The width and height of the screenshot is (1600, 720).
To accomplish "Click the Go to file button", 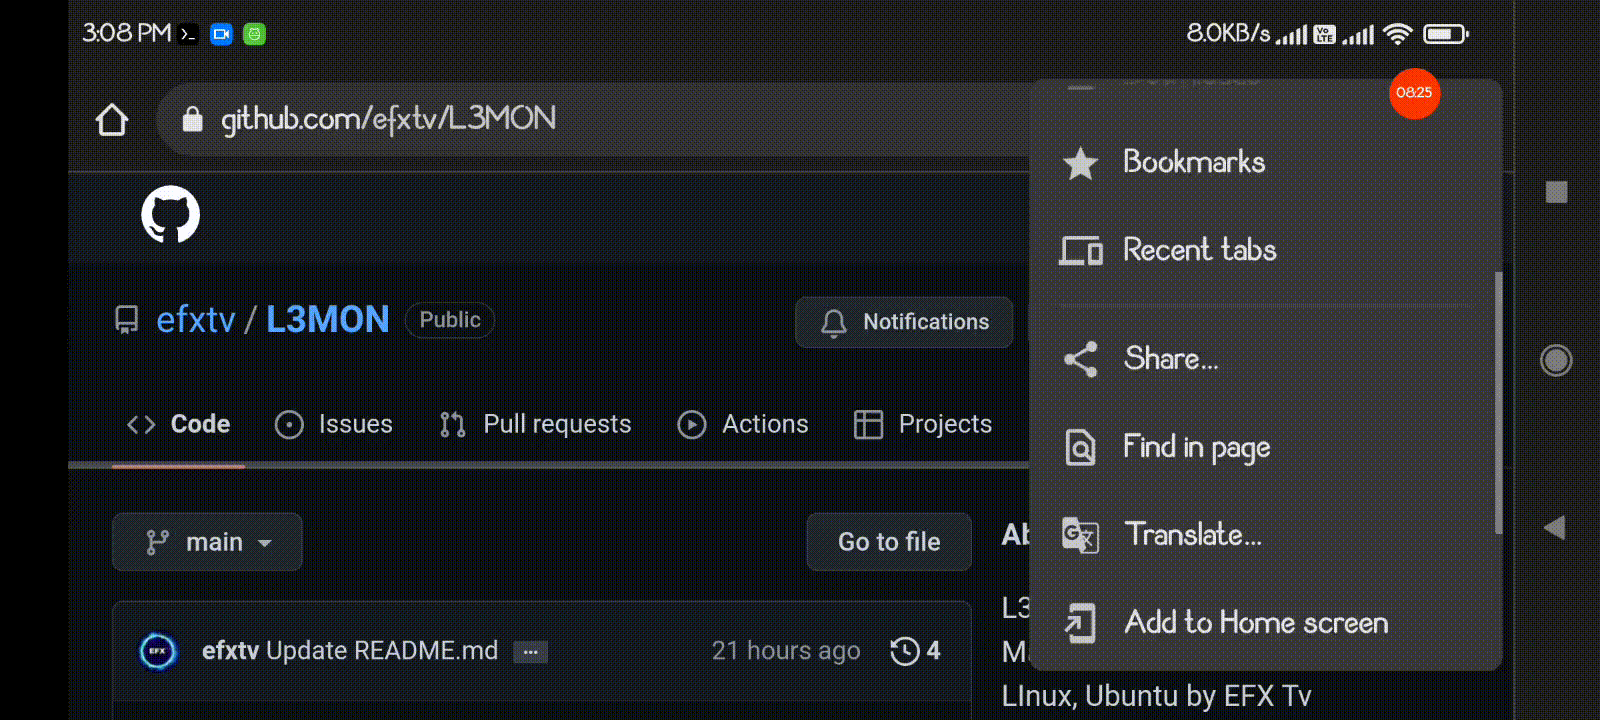I will click(889, 542).
